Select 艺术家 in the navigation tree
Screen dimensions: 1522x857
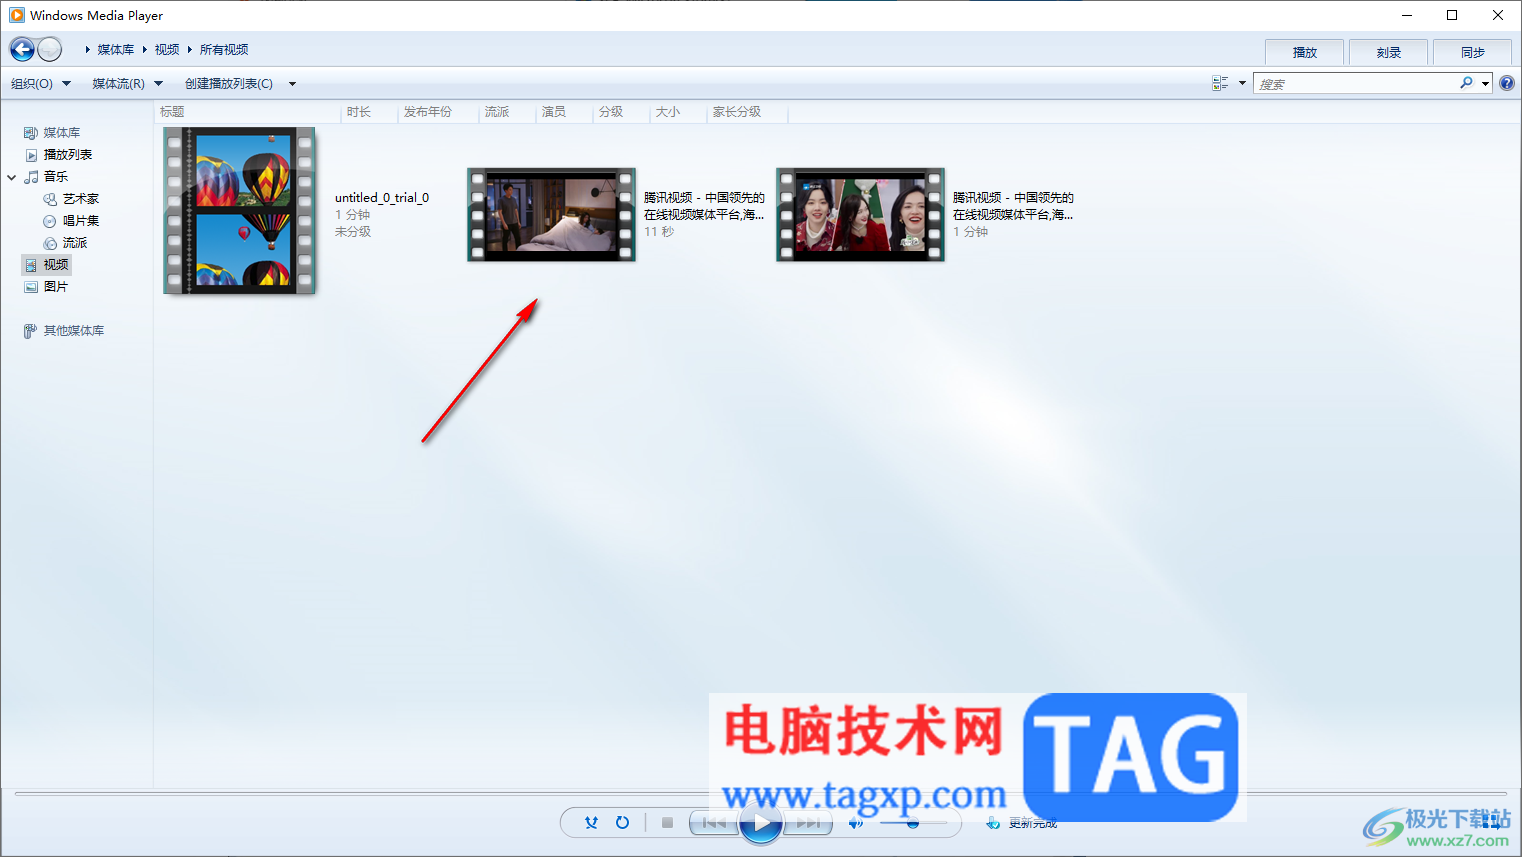(x=81, y=199)
